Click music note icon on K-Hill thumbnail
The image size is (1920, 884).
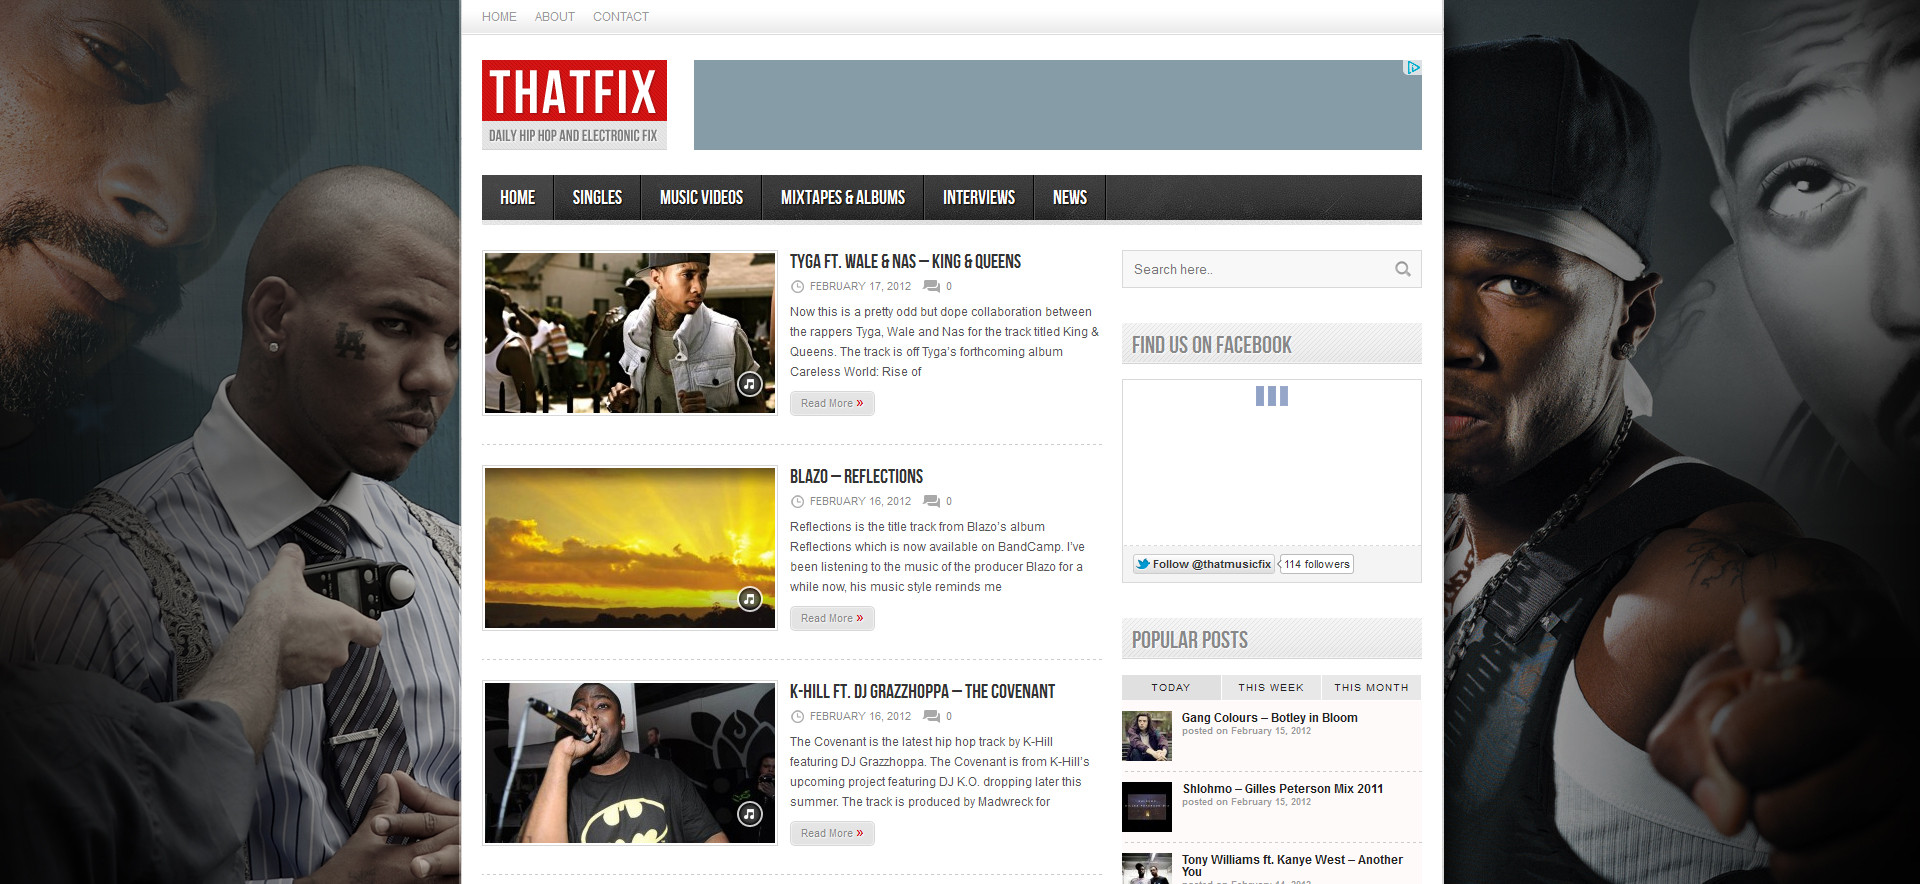750,814
